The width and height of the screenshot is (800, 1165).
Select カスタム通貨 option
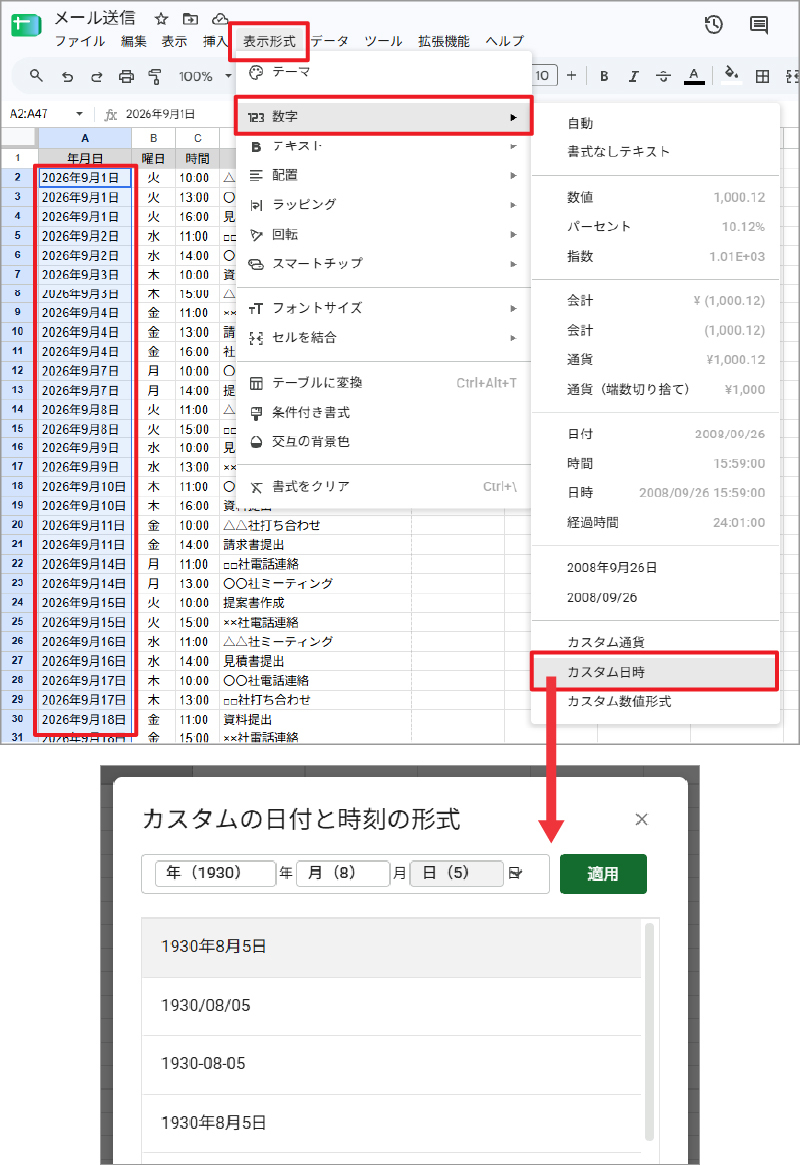tap(656, 642)
